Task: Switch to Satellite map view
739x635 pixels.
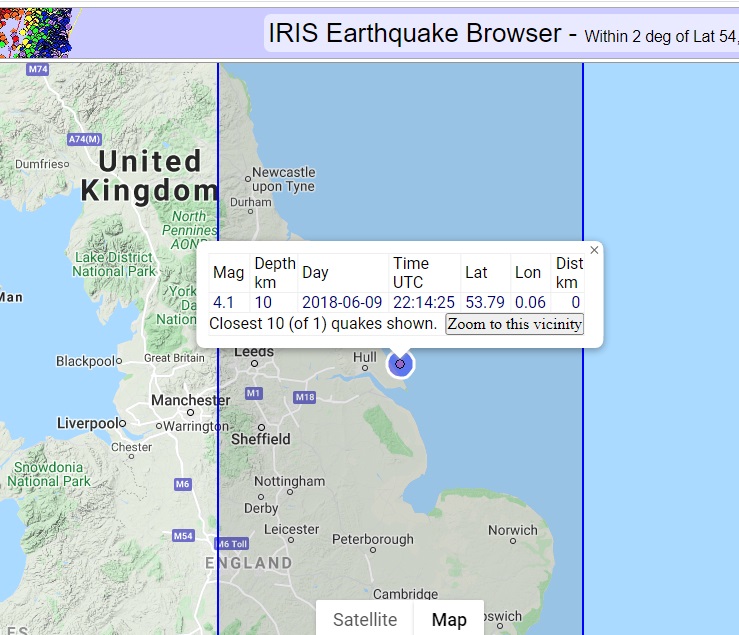Action: [365, 619]
